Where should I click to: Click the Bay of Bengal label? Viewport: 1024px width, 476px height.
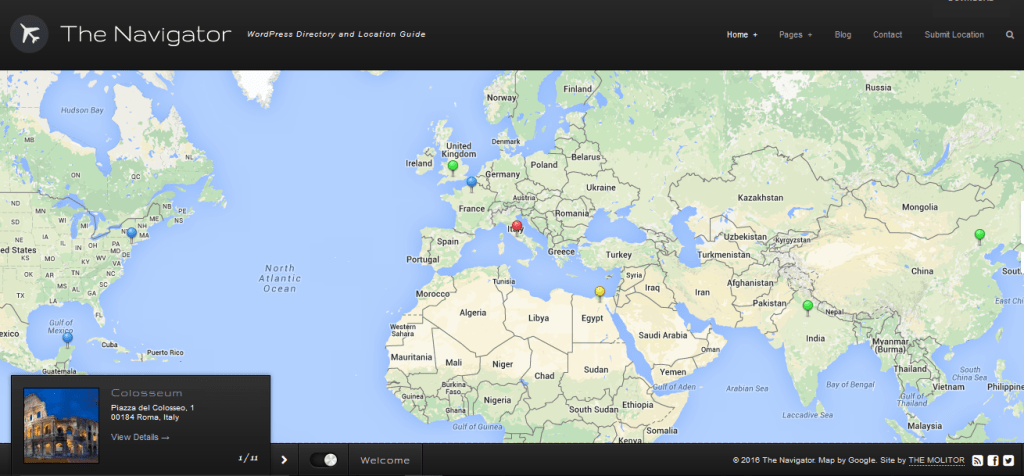pos(850,384)
